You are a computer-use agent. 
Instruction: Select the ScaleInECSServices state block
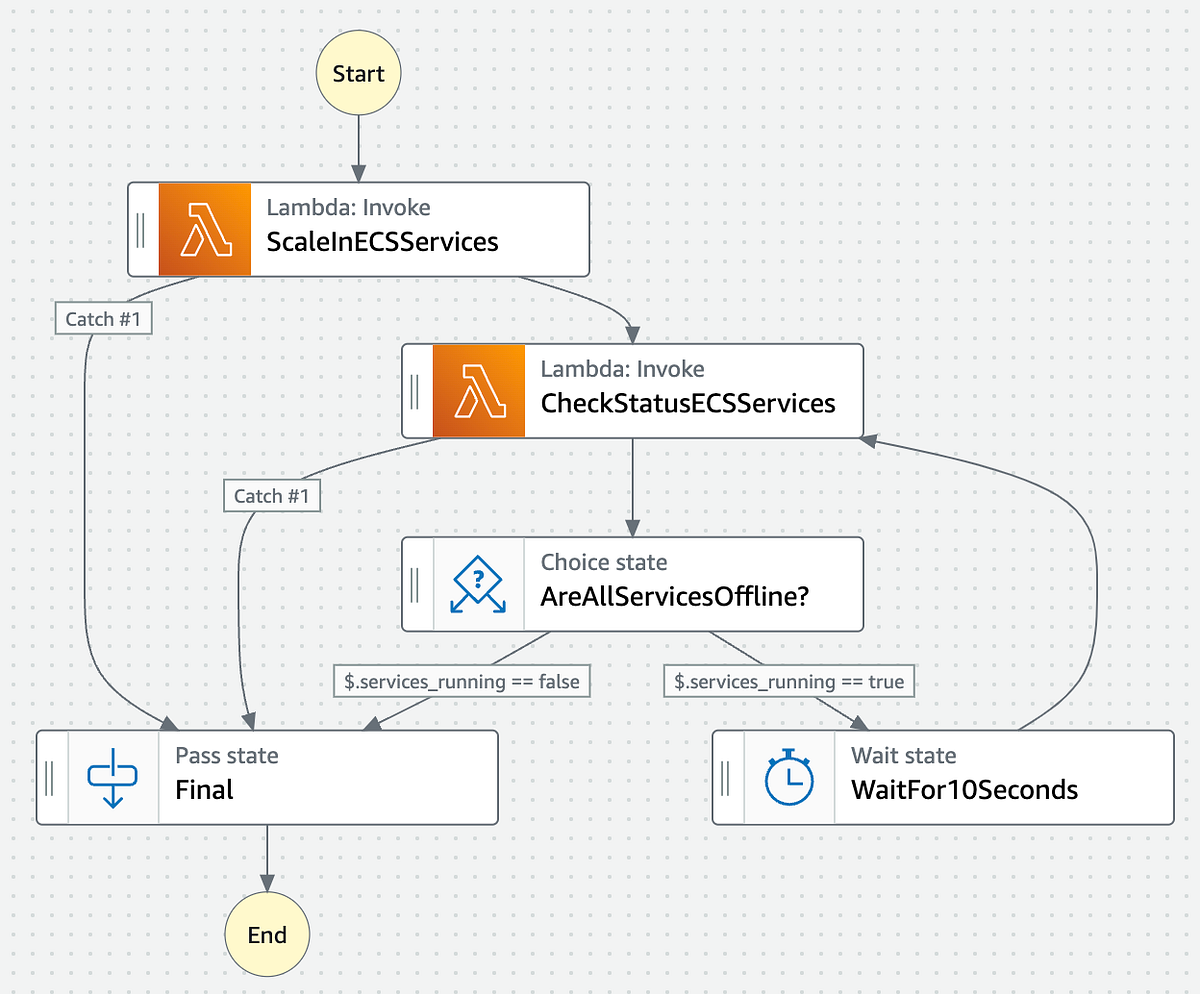(x=400, y=228)
